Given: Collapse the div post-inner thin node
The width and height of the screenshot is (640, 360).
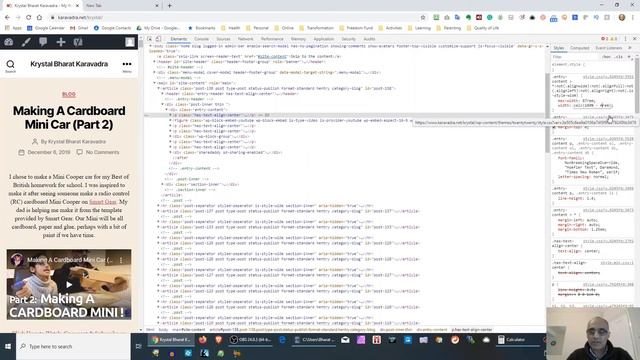Looking at the screenshot, I should pyautogui.click(x=163, y=104).
